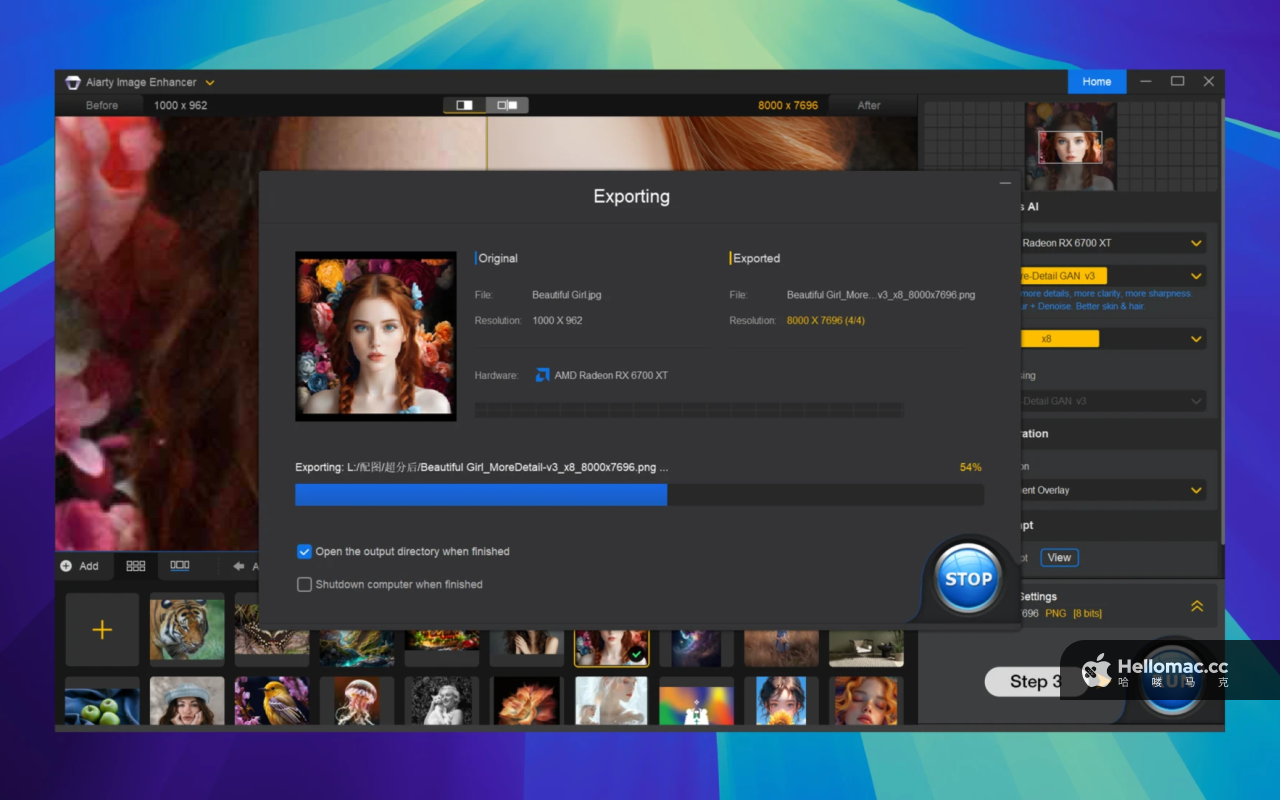The image size is (1280, 800).
Task: Click the yellow 8000 X 7696 (4/4) text
Action: click(826, 320)
